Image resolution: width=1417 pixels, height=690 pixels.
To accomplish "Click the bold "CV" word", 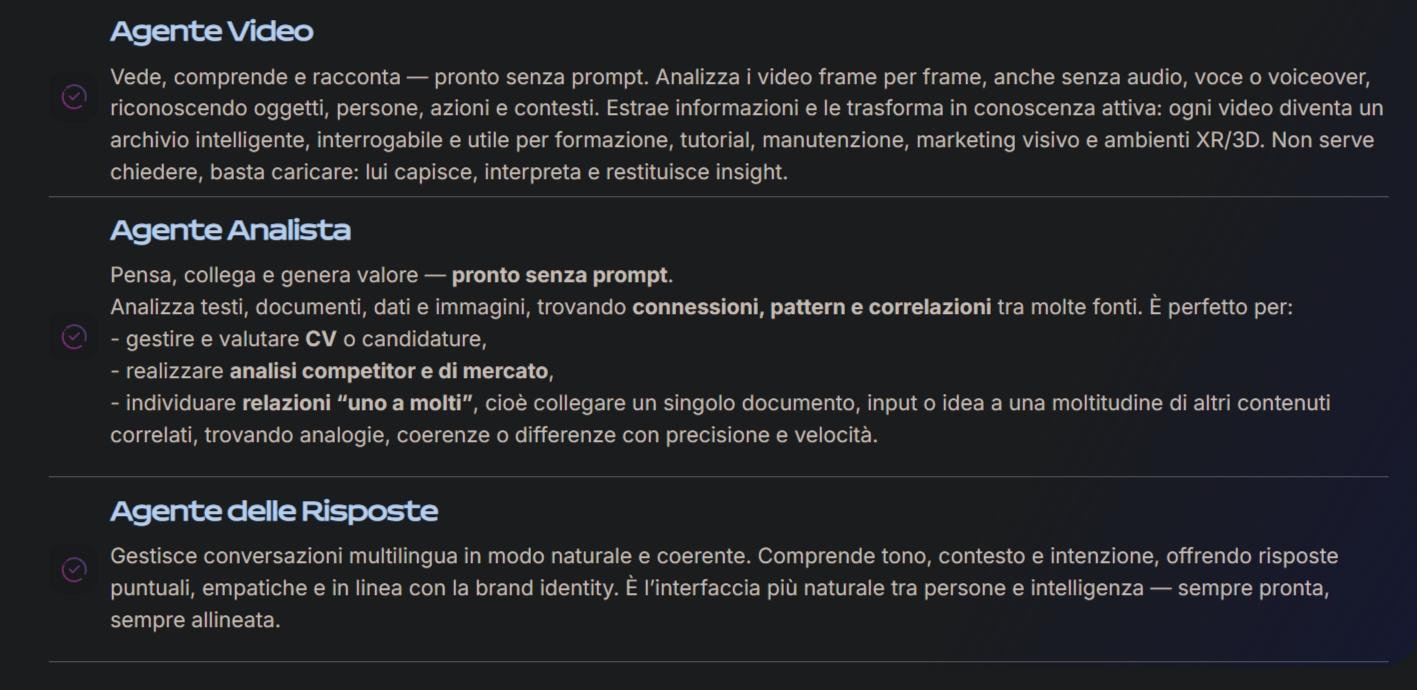I will [x=321, y=339].
